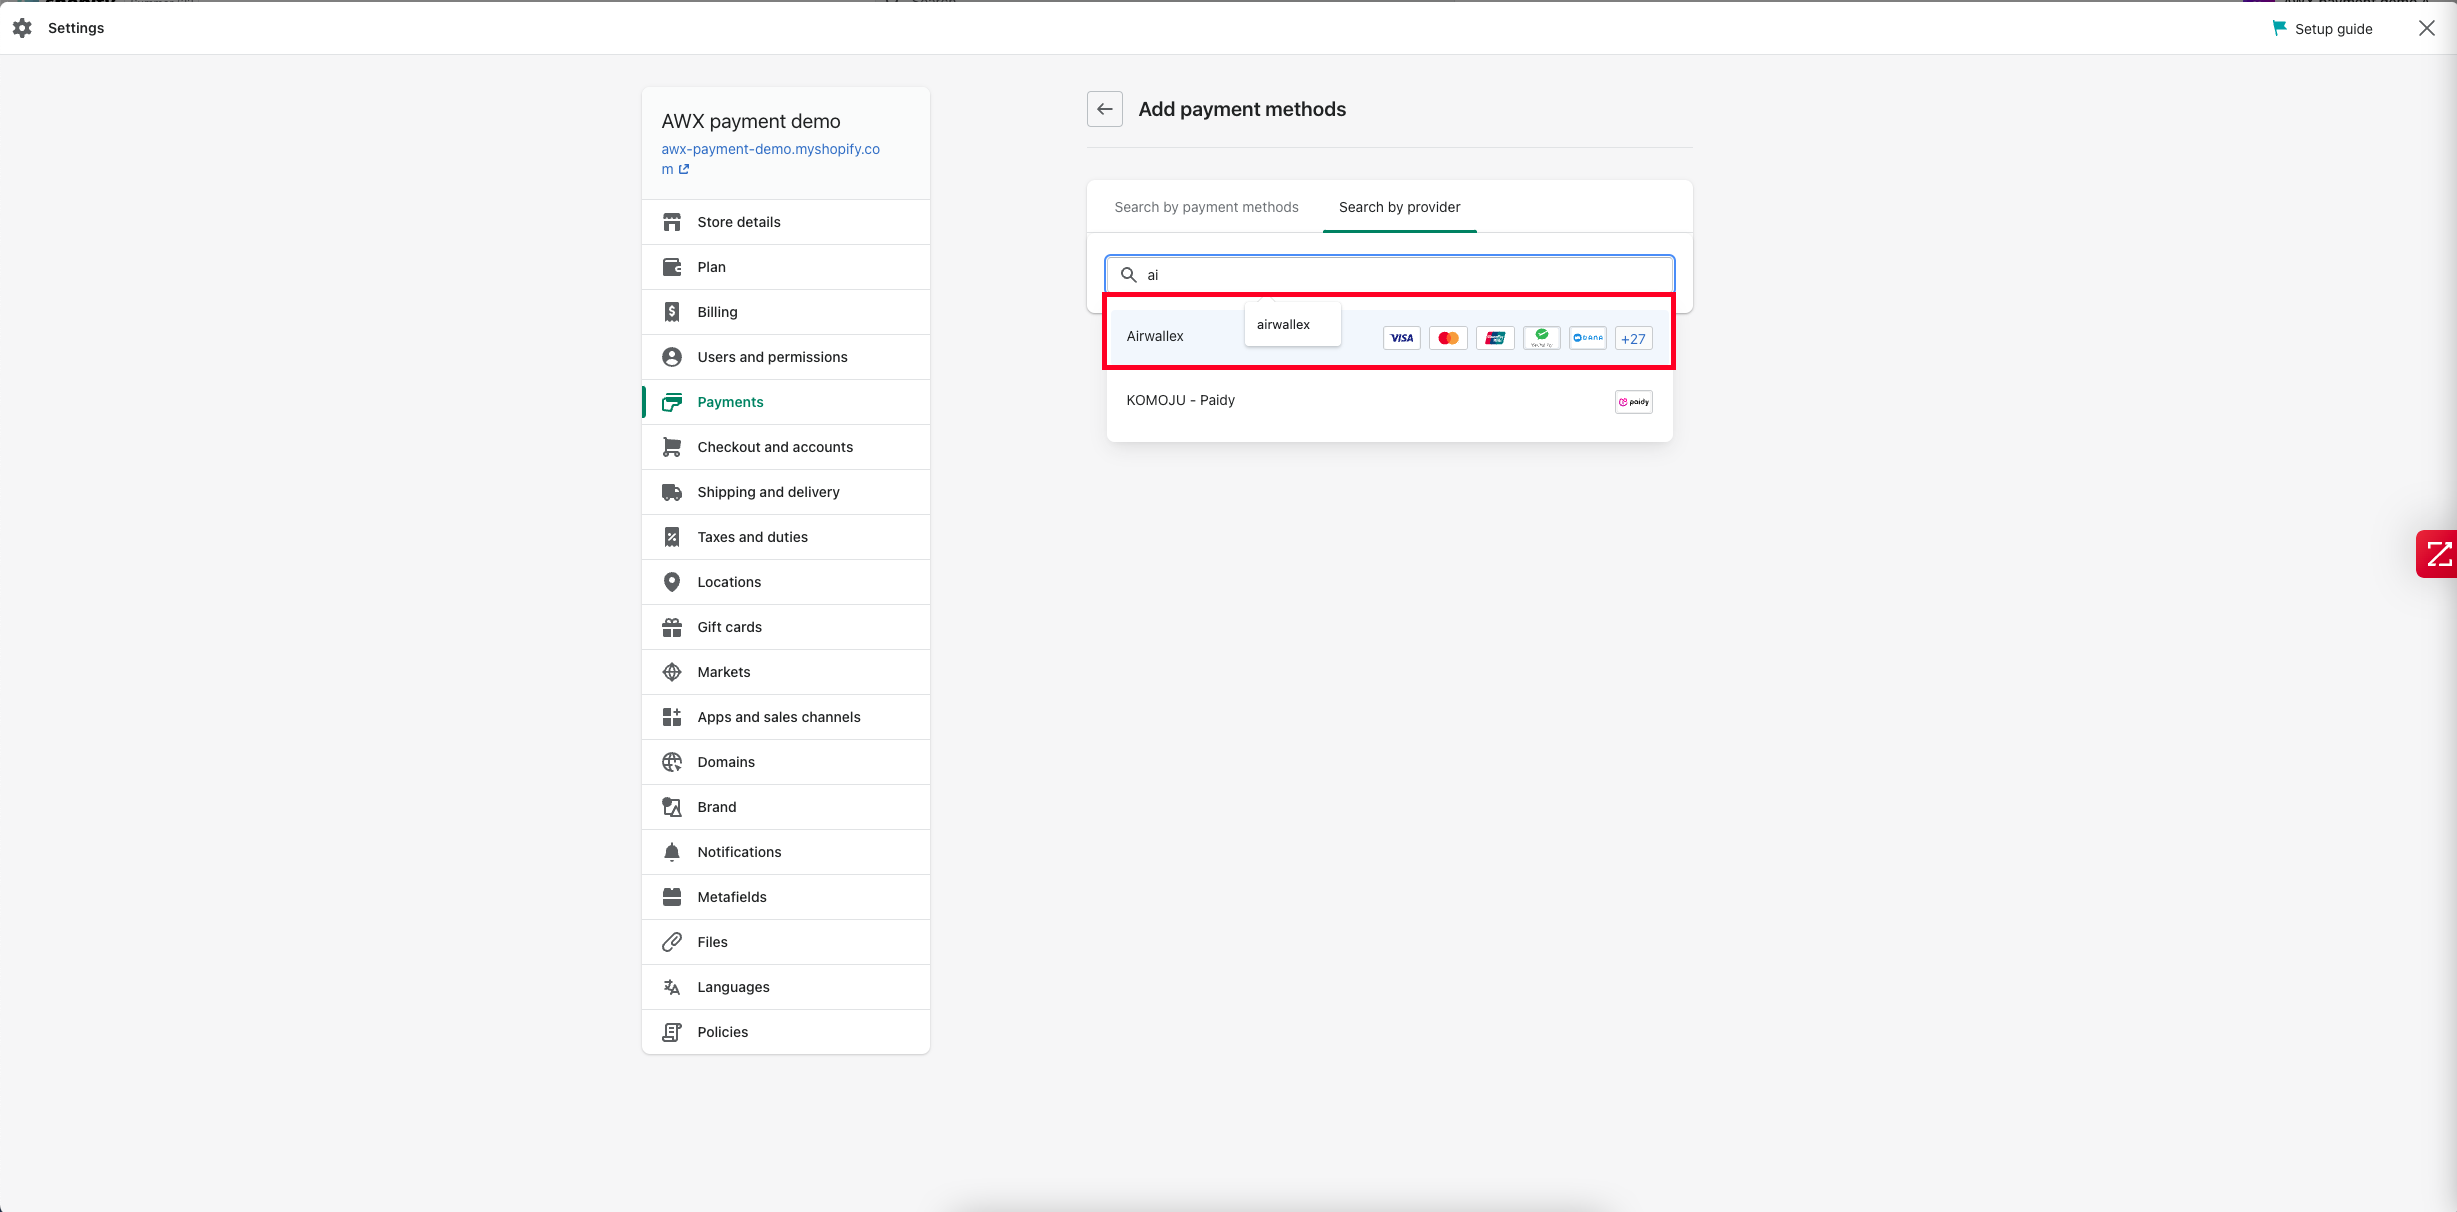Image resolution: width=2457 pixels, height=1212 pixels.
Task: Click the back arrow beside Add payment methods
Action: tap(1104, 109)
